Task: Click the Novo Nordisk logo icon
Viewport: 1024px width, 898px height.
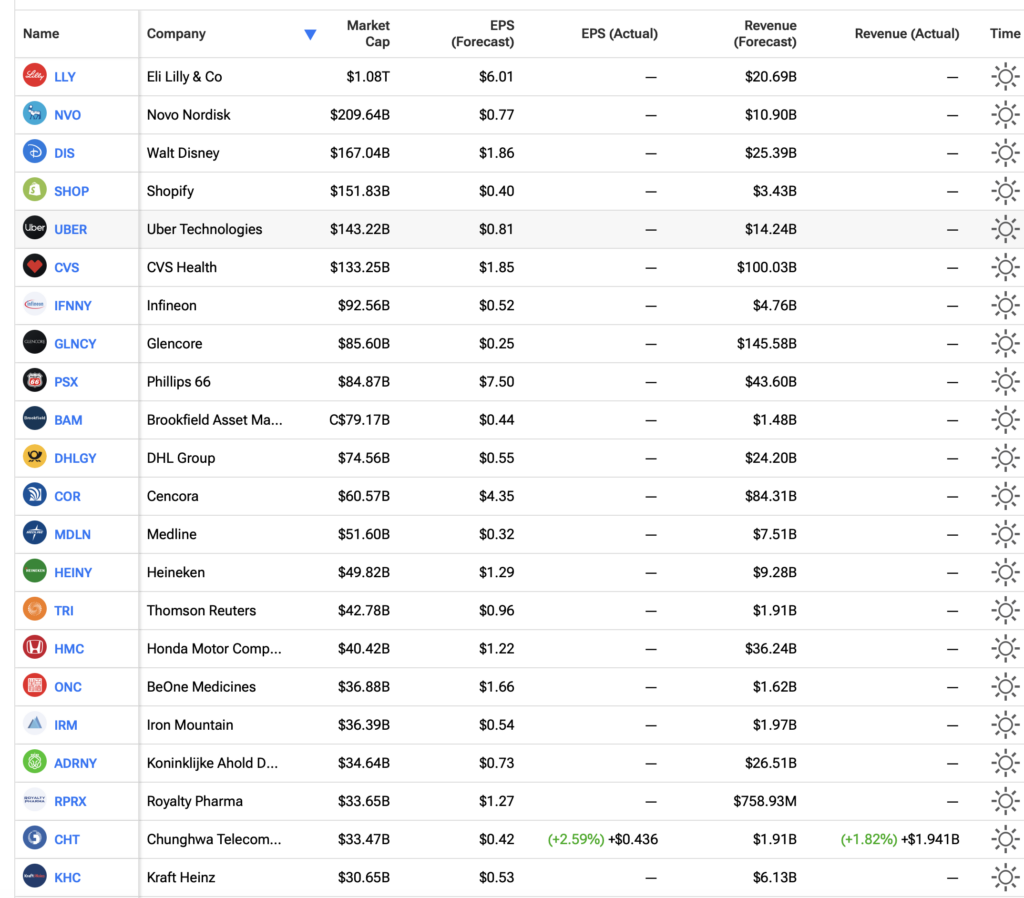Action: pos(35,114)
